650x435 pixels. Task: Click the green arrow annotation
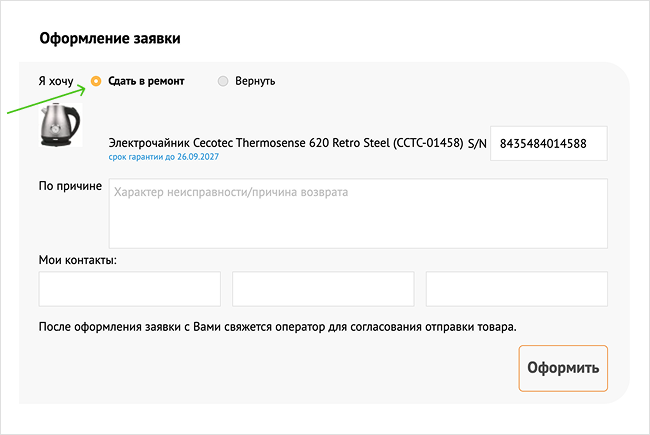pyautogui.click(x=46, y=100)
